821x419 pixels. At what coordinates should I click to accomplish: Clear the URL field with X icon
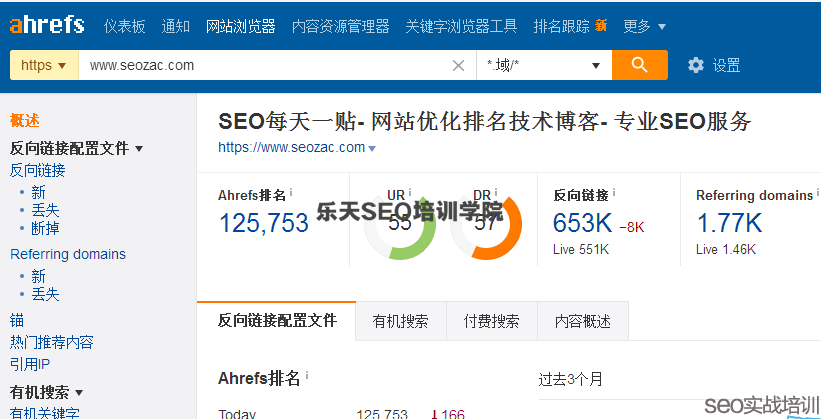click(x=458, y=66)
